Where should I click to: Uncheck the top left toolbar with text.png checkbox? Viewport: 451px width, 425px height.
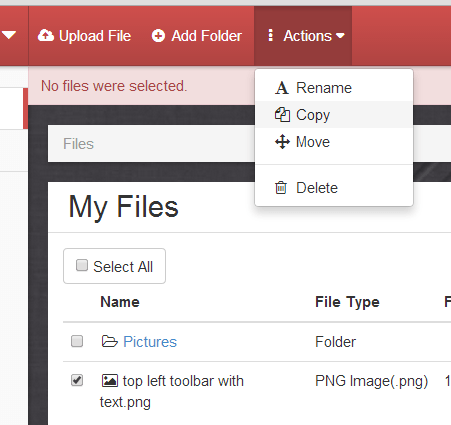point(77,380)
